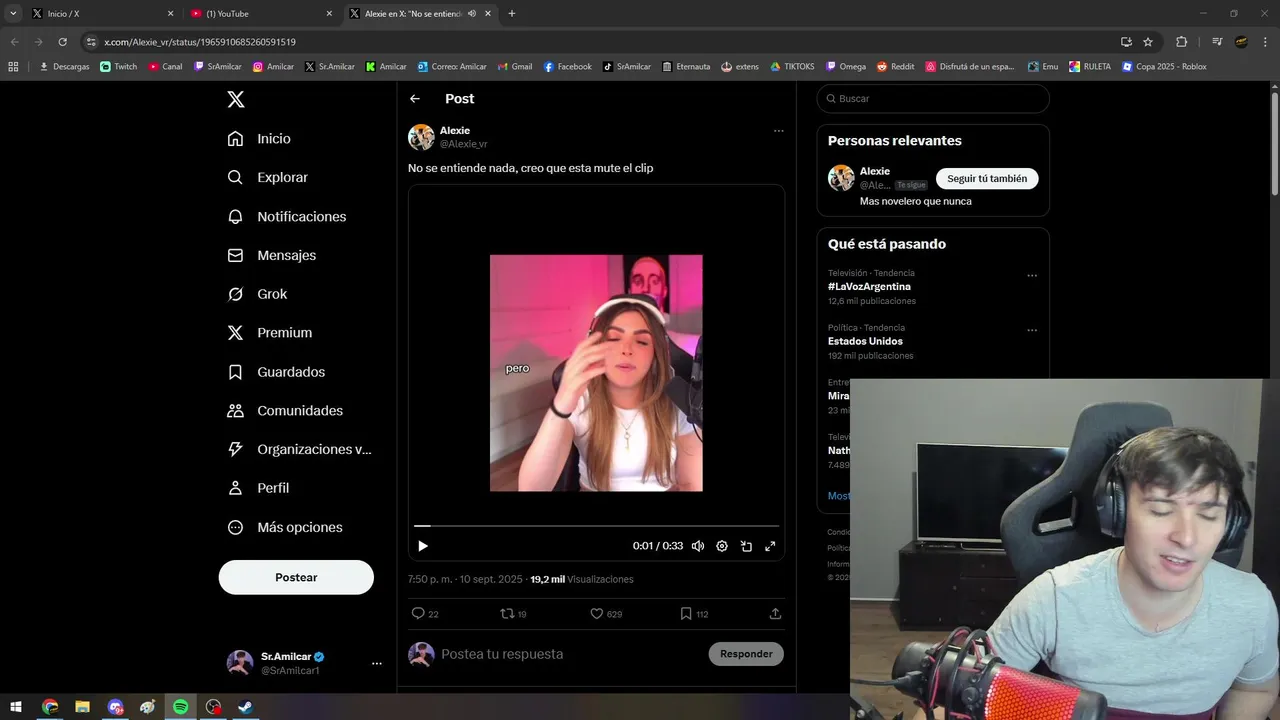Image resolution: width=1280 pixels, height=720 pixels.
Task: Open options for Estados Unidos trend
Action: (1032, 331)
